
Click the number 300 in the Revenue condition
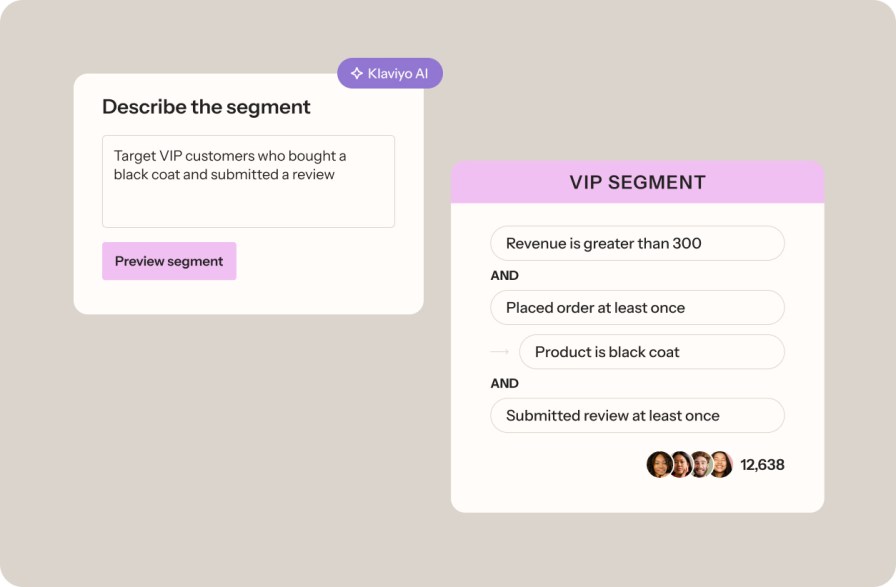pos(687,243)
